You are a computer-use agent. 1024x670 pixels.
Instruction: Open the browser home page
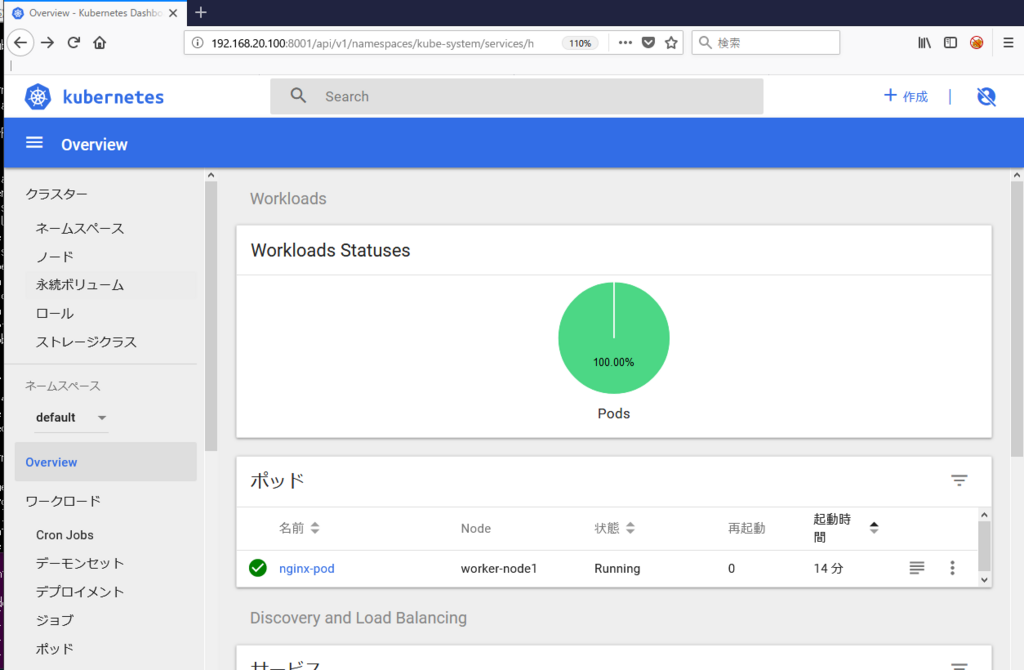coord(99,42)
